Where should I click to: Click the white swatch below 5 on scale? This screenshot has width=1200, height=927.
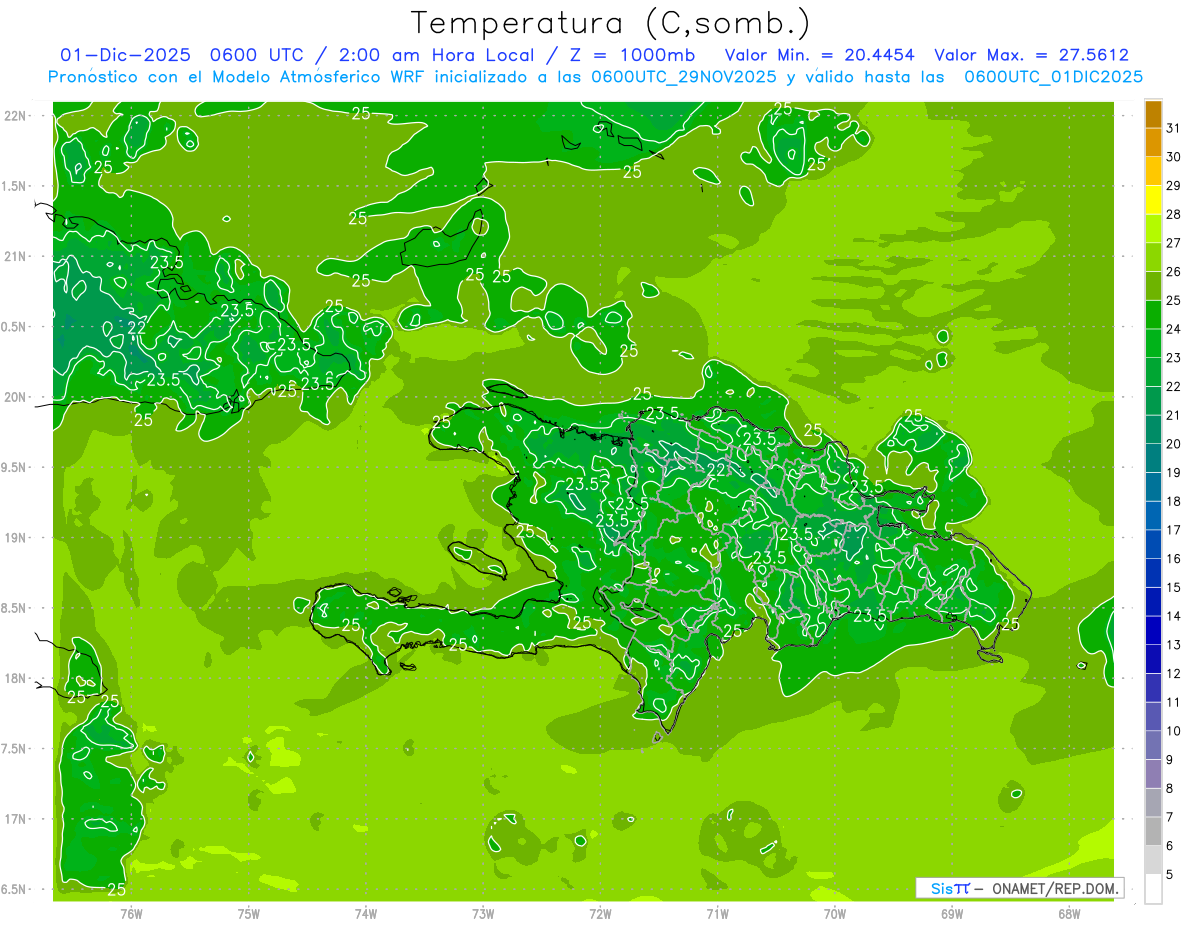(x=1153, y=889)
